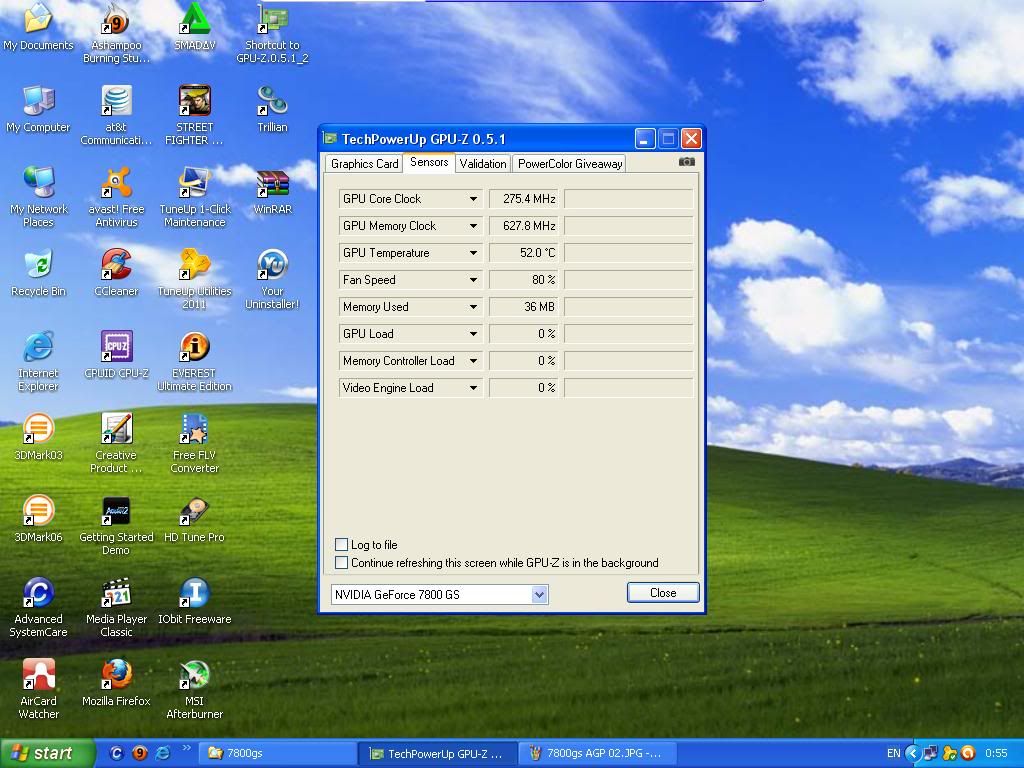Select the Trillian desktop shortcut
The height and width of the screenshot is (768, 1024).
[x=272, y=110]
